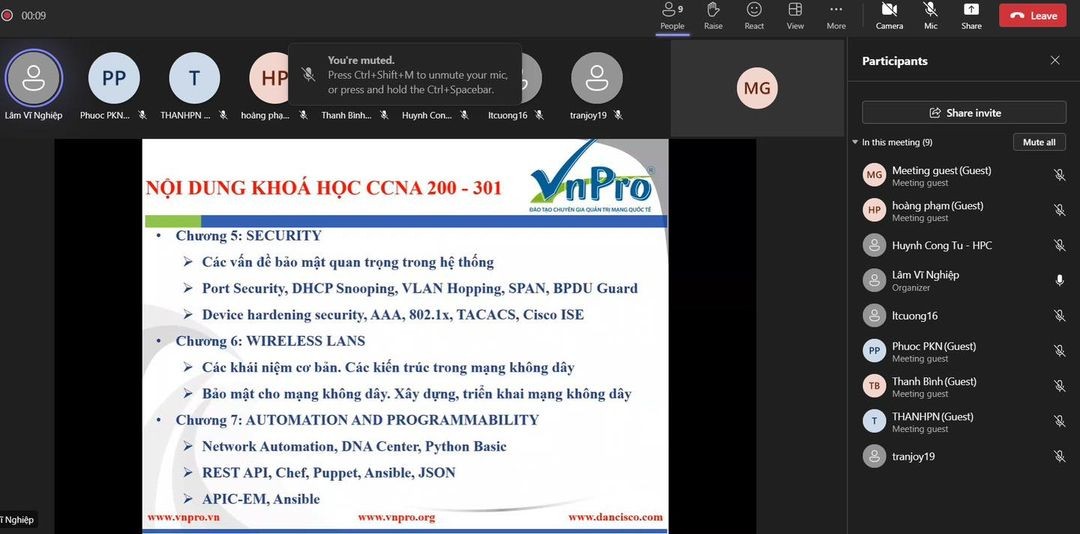The image size is (1080, 534).
Task: Click www.dancisco.com link on slide
Action: click(615, 517)
